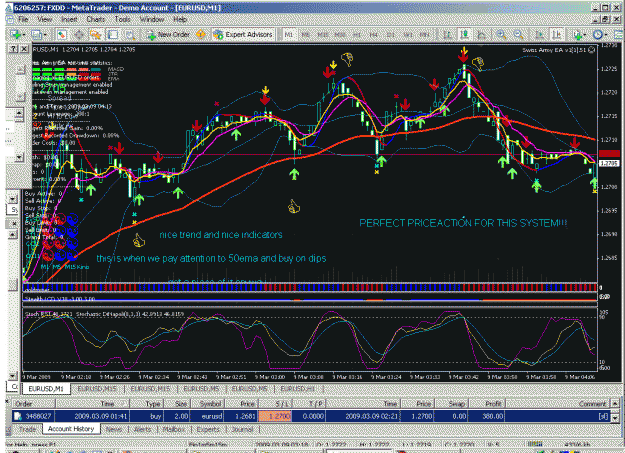Open the News terminal tab
625x453 pixels.
coord(114,429)
